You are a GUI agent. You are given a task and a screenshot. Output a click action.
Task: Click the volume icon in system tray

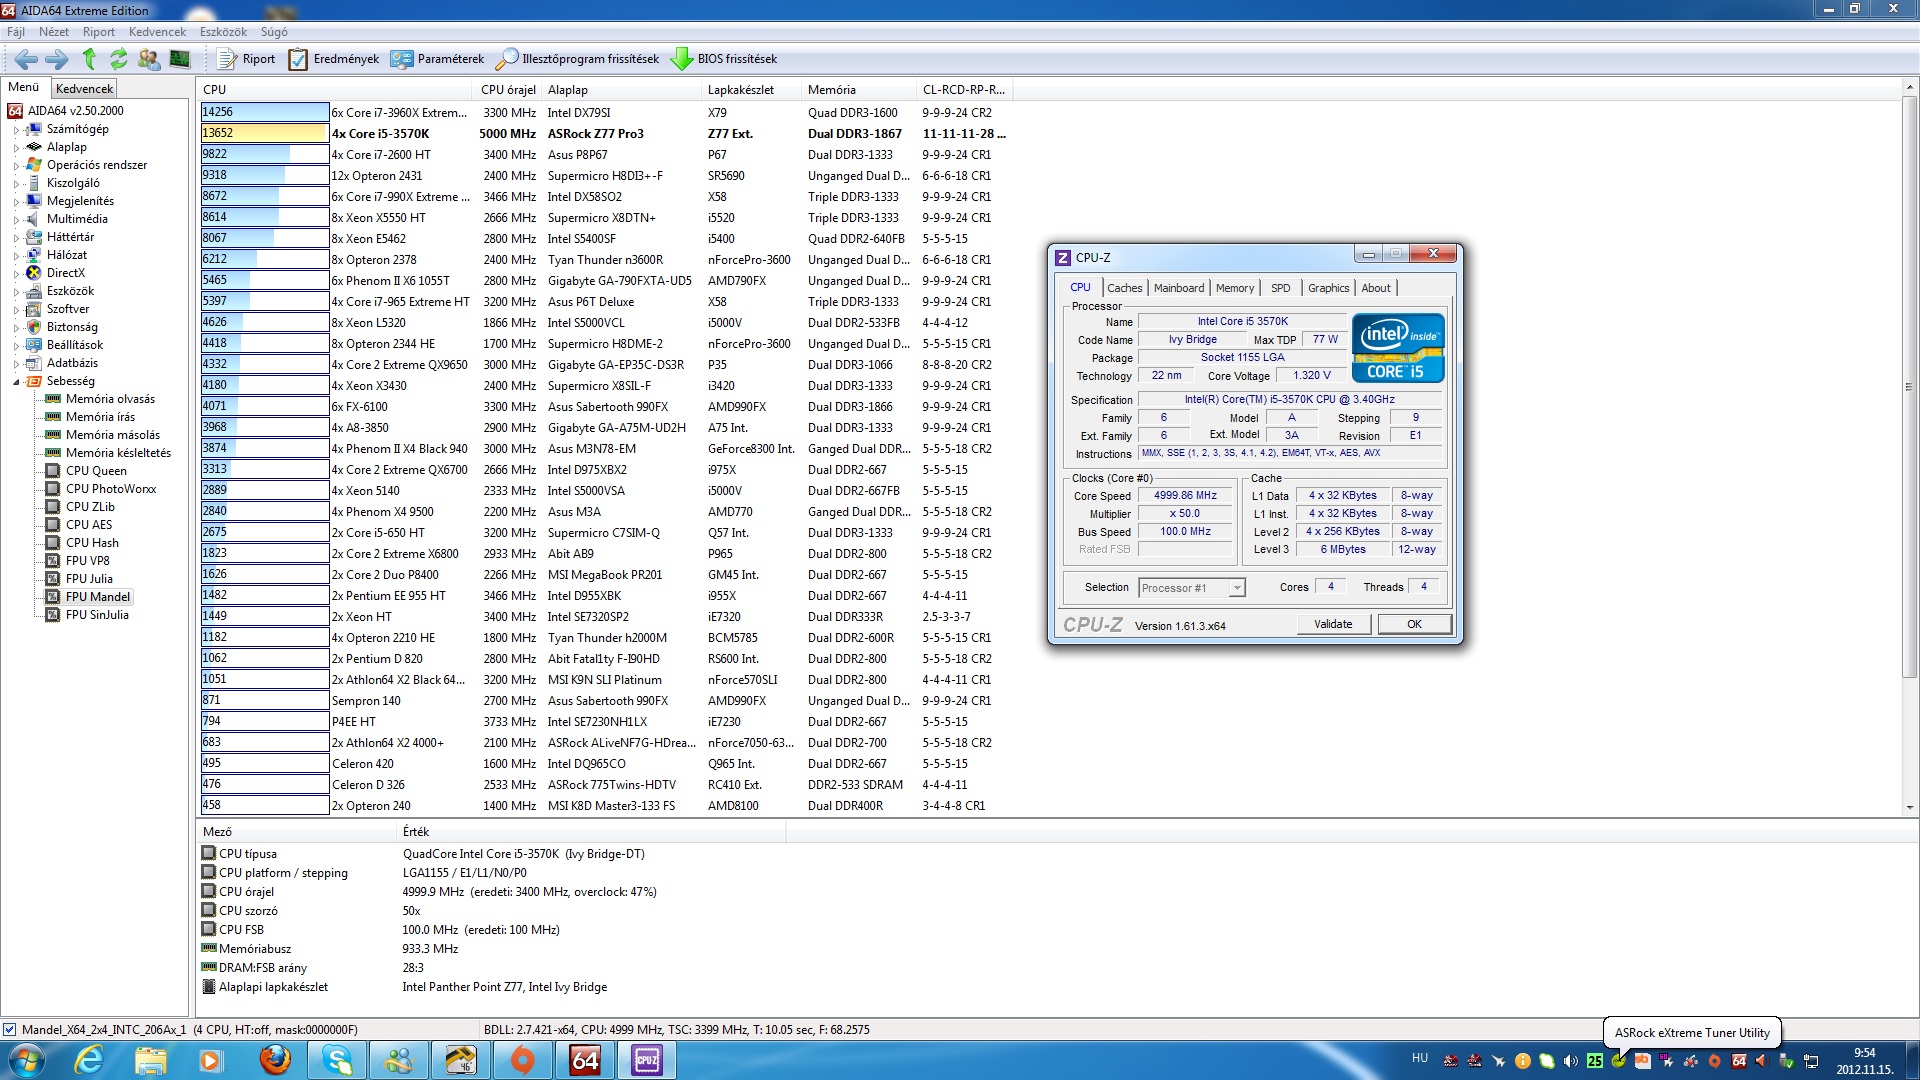tap(1570, 1061)
